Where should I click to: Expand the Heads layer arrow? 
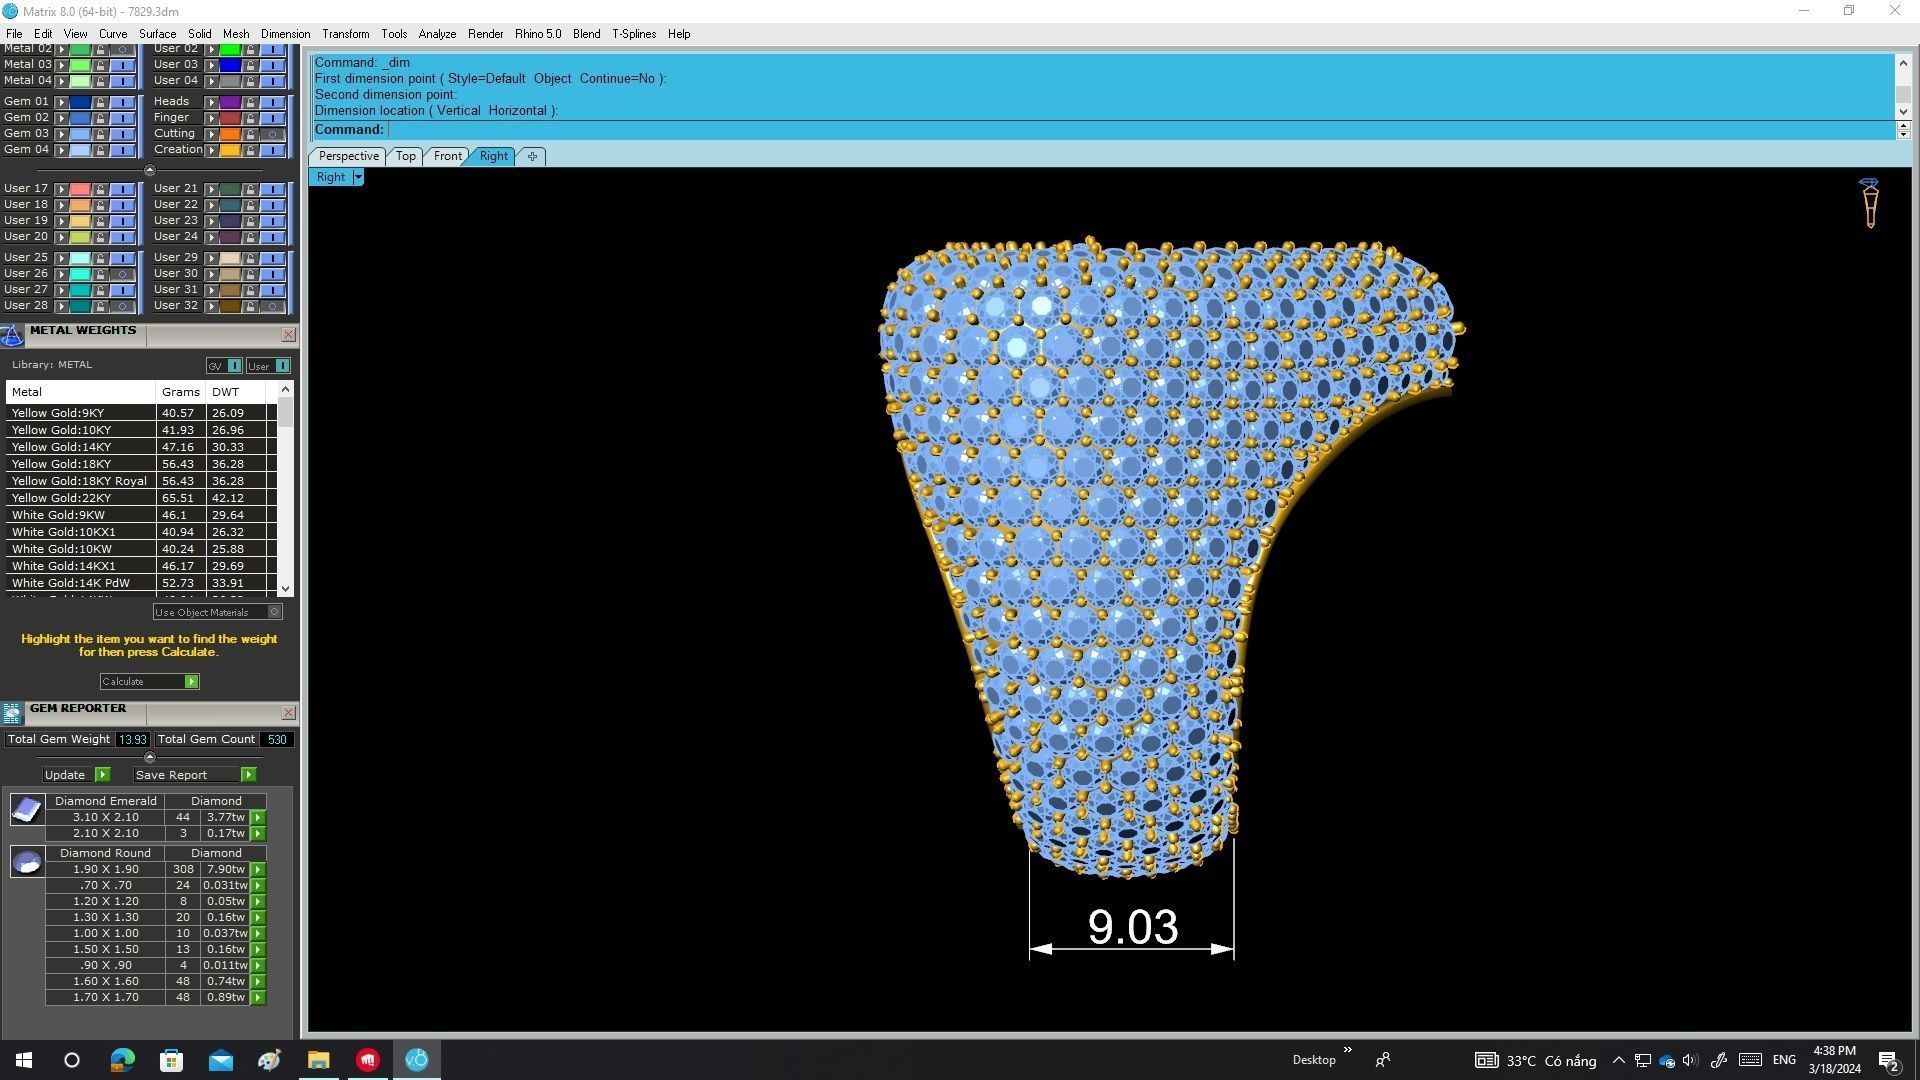click(211, 102)
